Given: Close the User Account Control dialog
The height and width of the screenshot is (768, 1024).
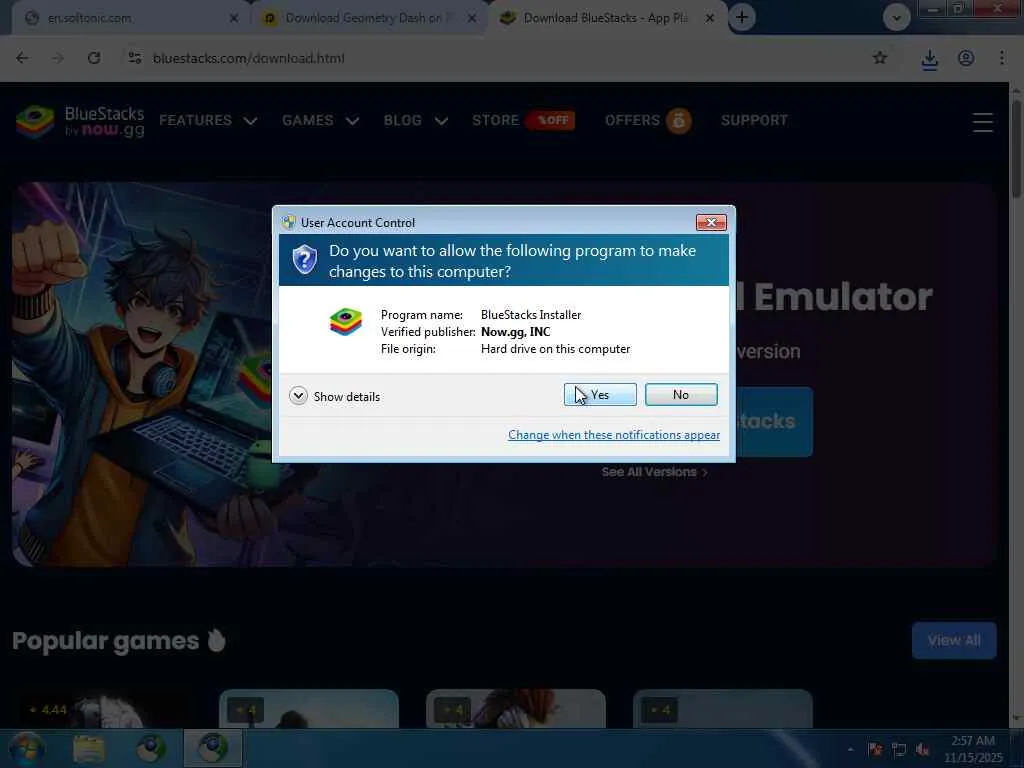Looking at the screenshot, I should (711, 223).
